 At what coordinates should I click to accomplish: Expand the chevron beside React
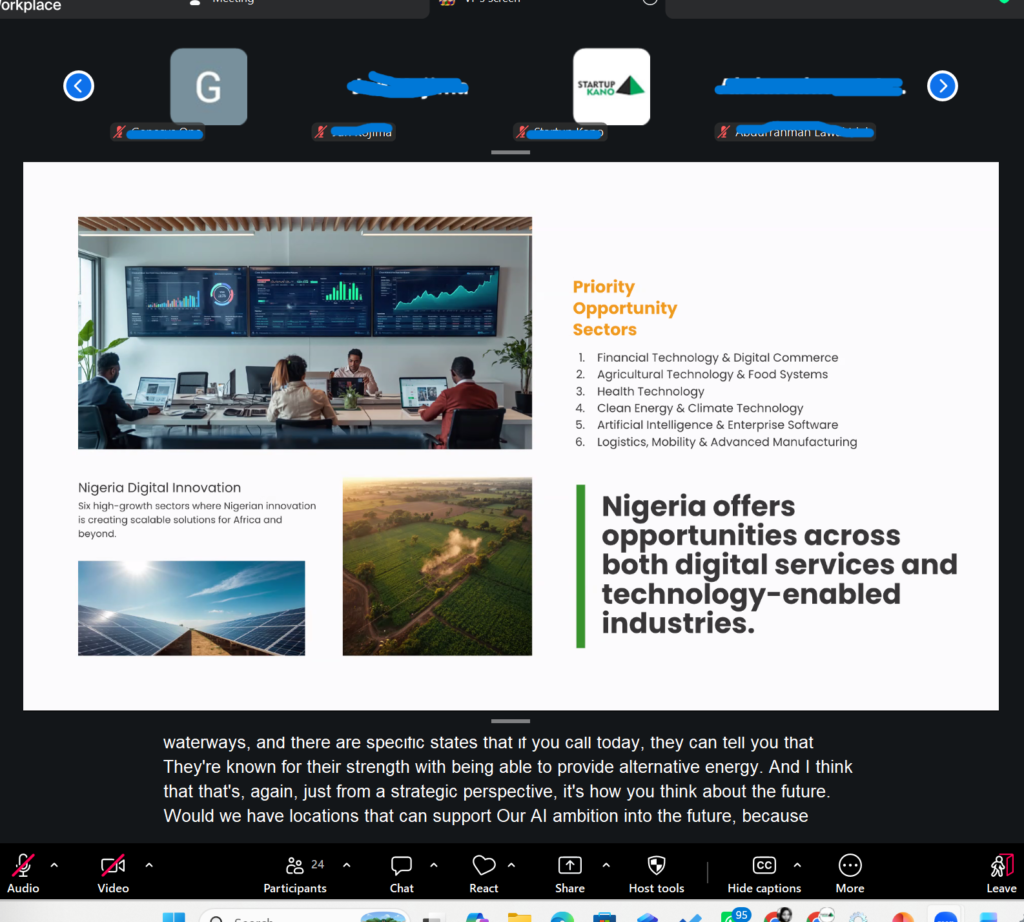click(x=511, y=865)
